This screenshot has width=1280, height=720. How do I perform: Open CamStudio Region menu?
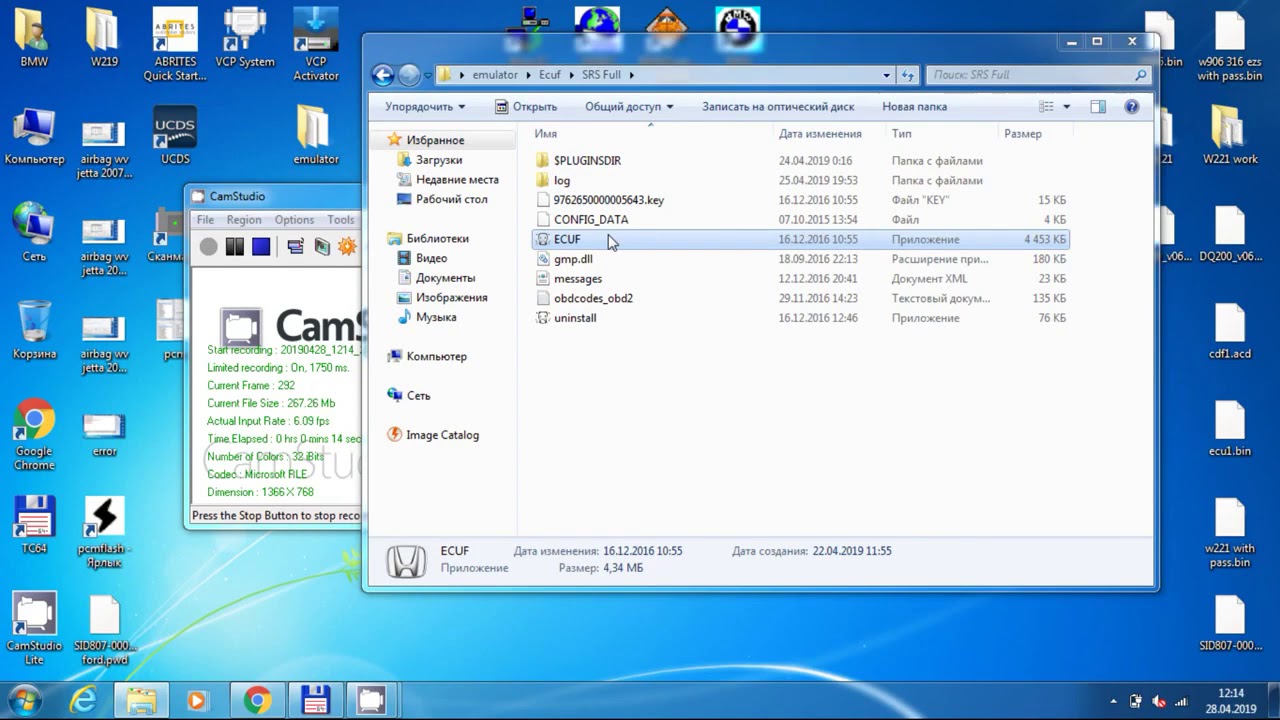click(x=244, y=220)
